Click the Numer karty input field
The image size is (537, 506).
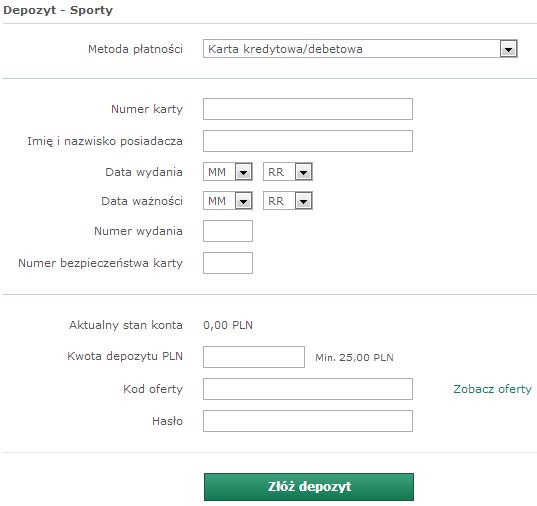tap(308, 109)
